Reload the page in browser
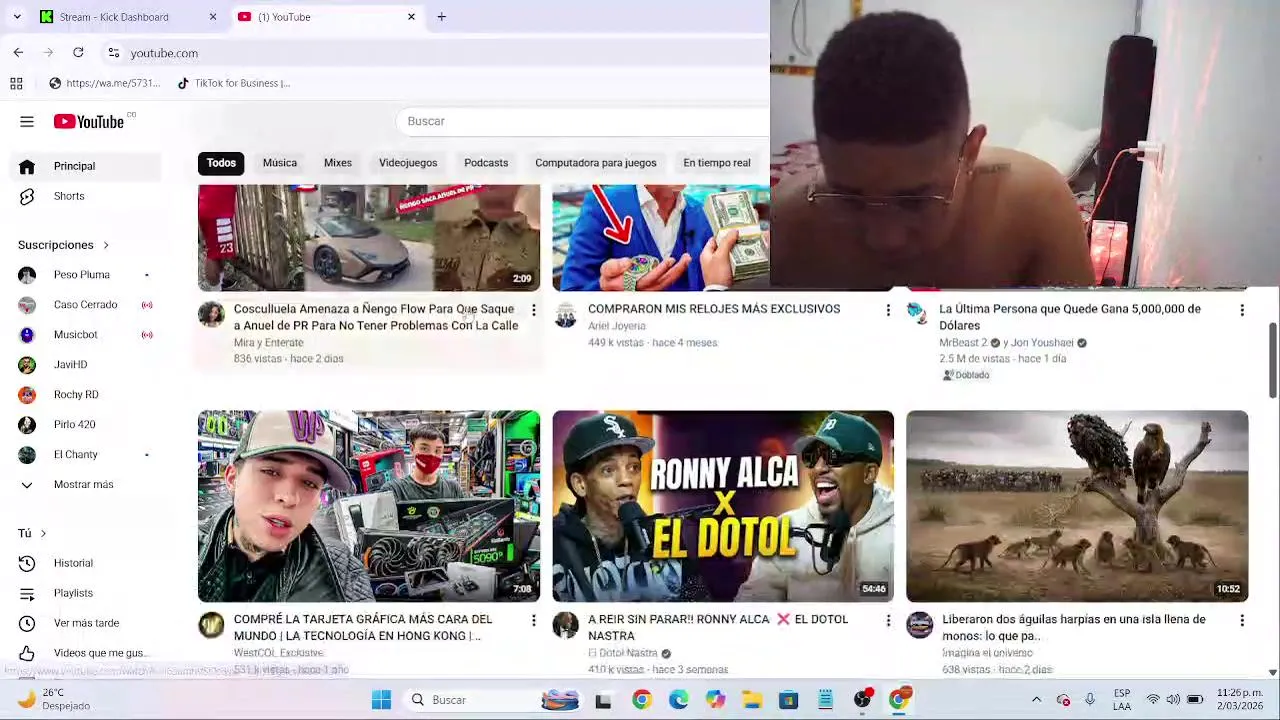This screenshot has width=1280, height=720. click(x=78, y=52)
